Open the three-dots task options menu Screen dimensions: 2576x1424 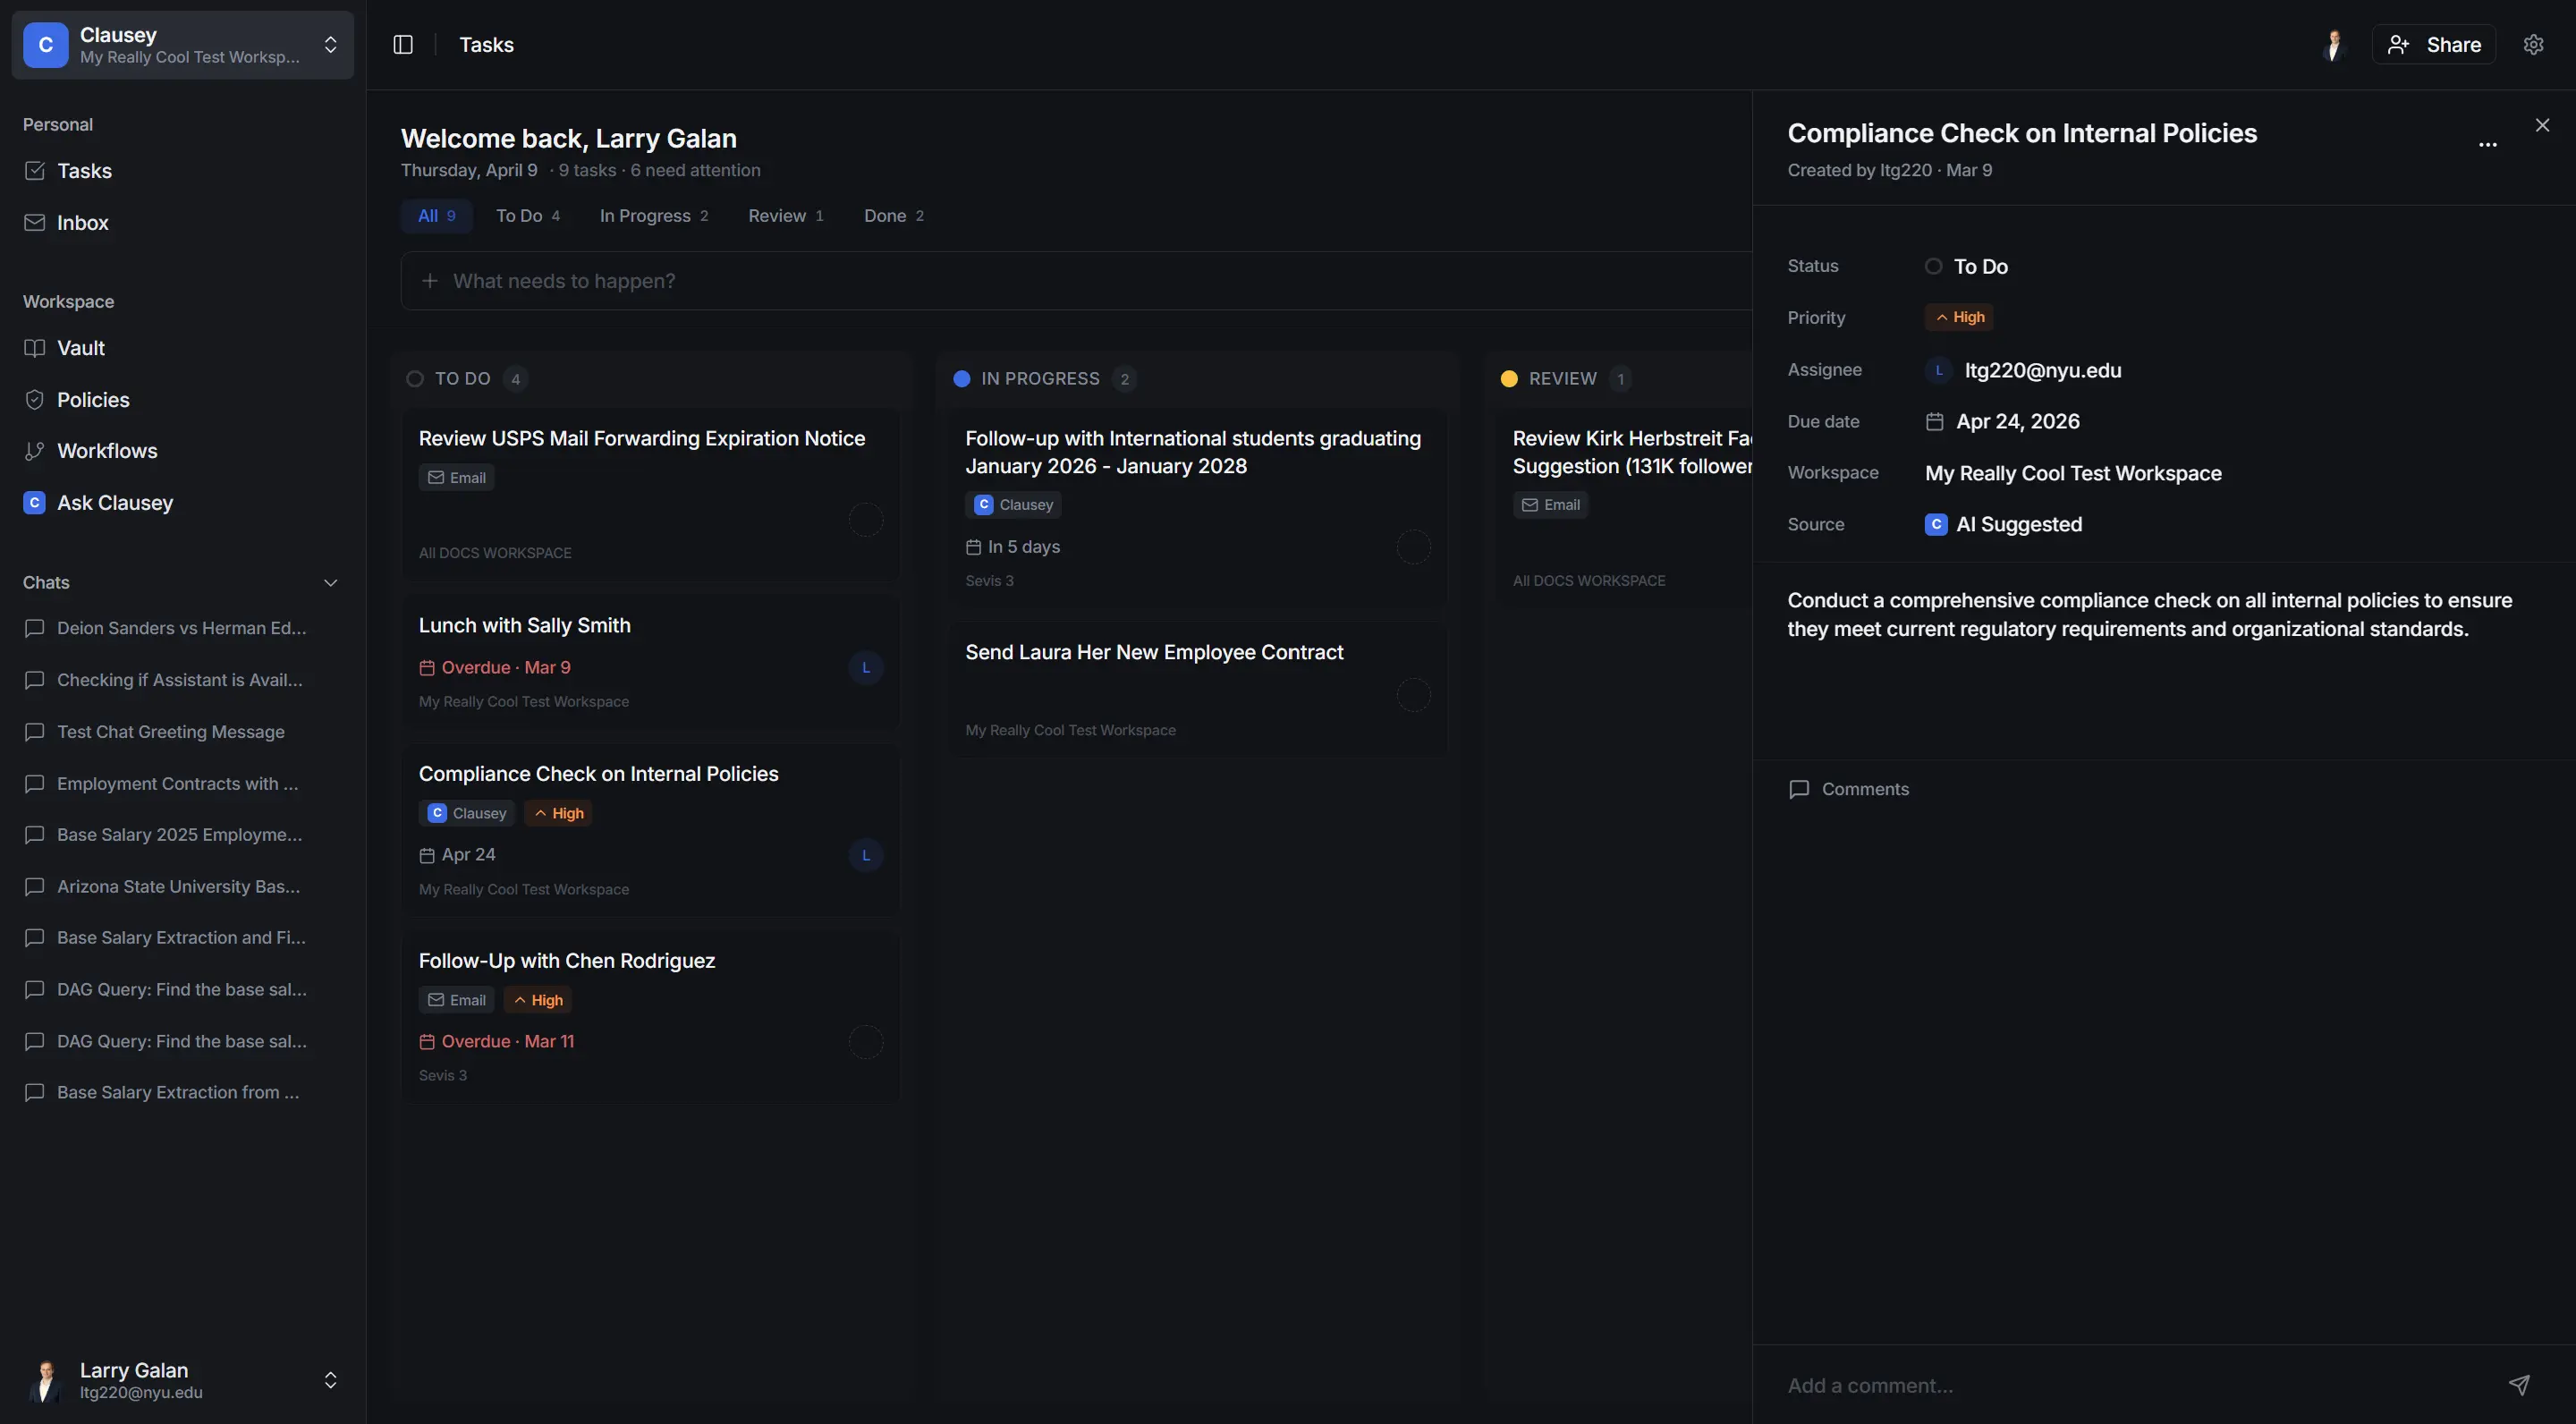[x=2487, y=145]
